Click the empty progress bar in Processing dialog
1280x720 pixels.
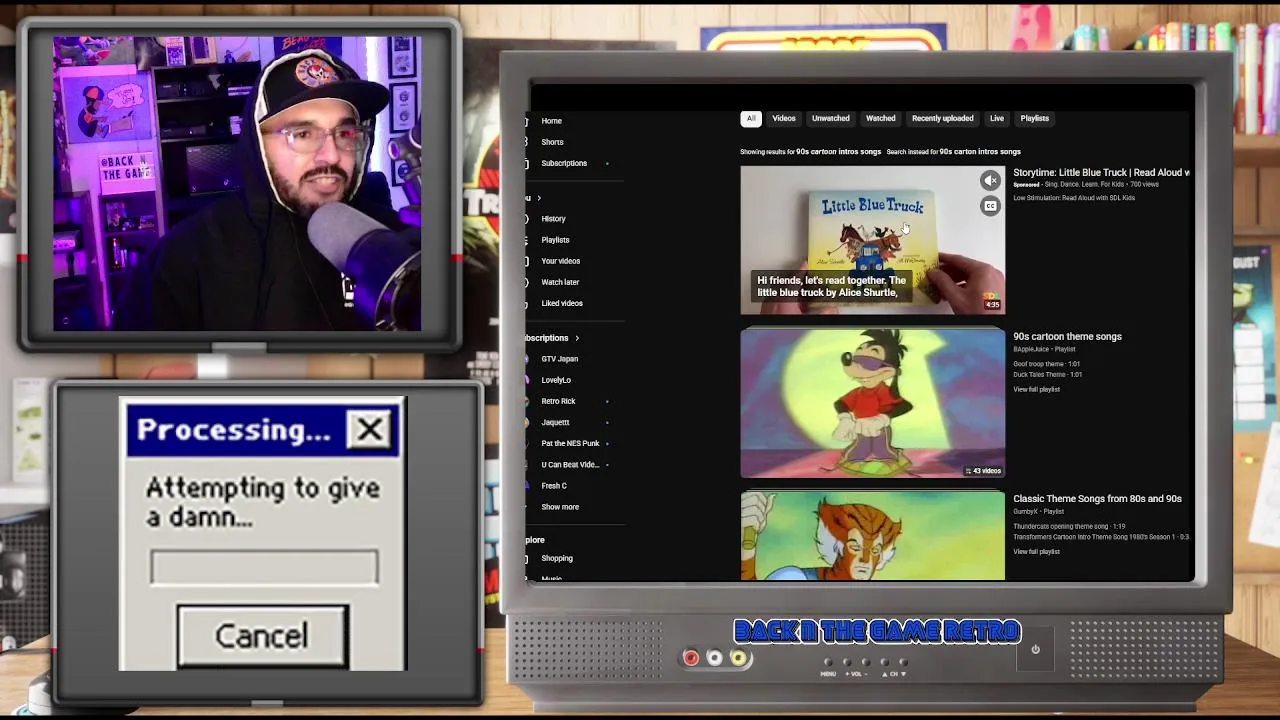tap(264, 567)
